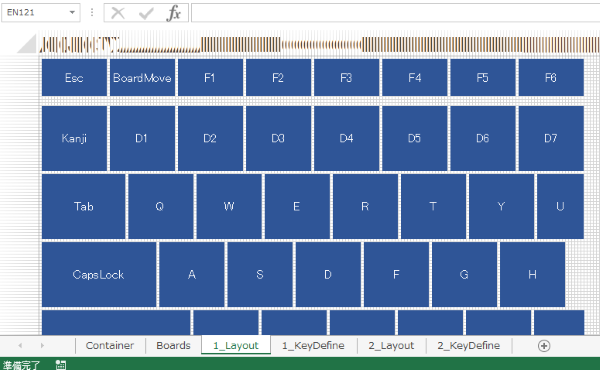
Task: Open the Name Box dropdown arrow
Action: (72, 12)
